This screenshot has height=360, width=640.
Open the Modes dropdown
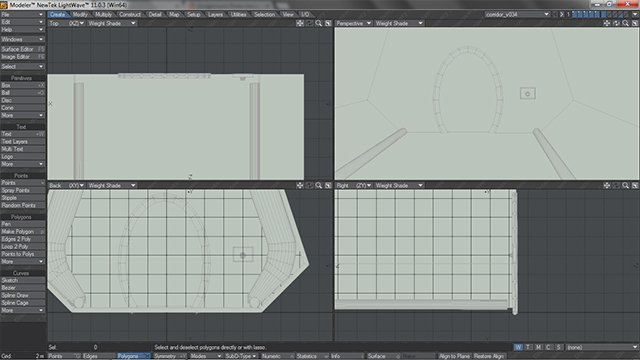tap(205, 356)
